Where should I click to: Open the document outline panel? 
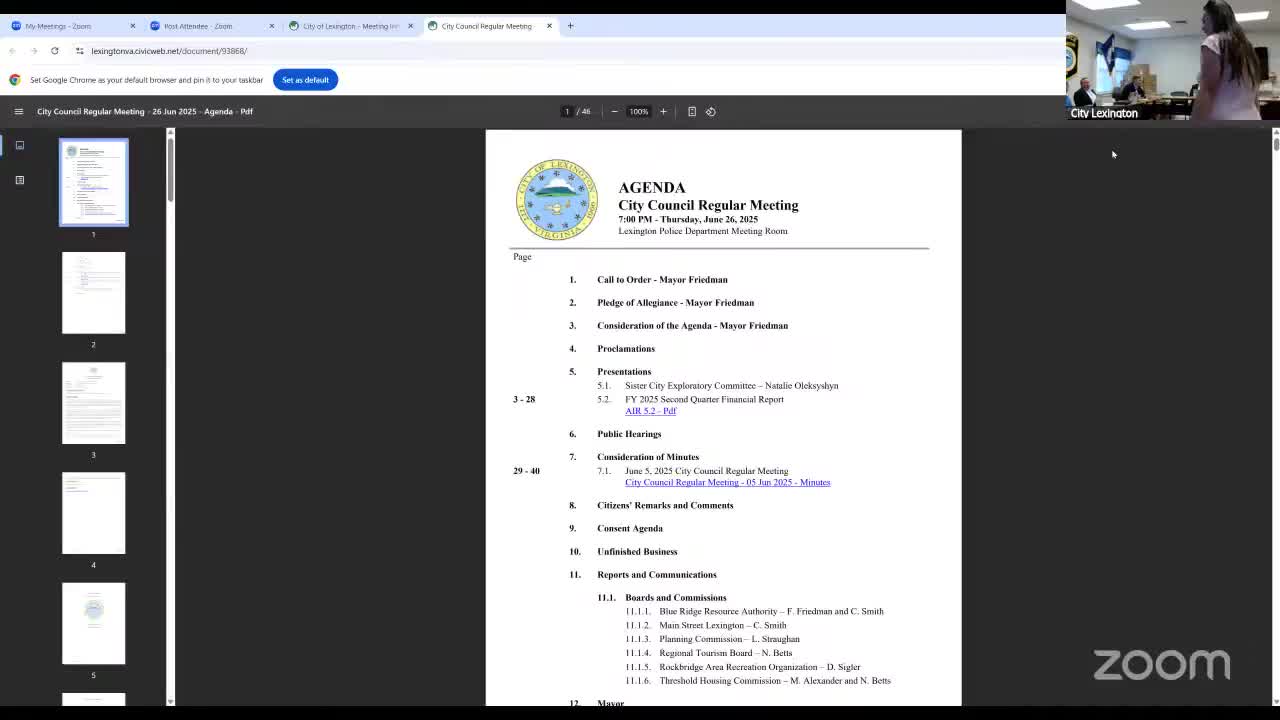(x=19, y=180)
